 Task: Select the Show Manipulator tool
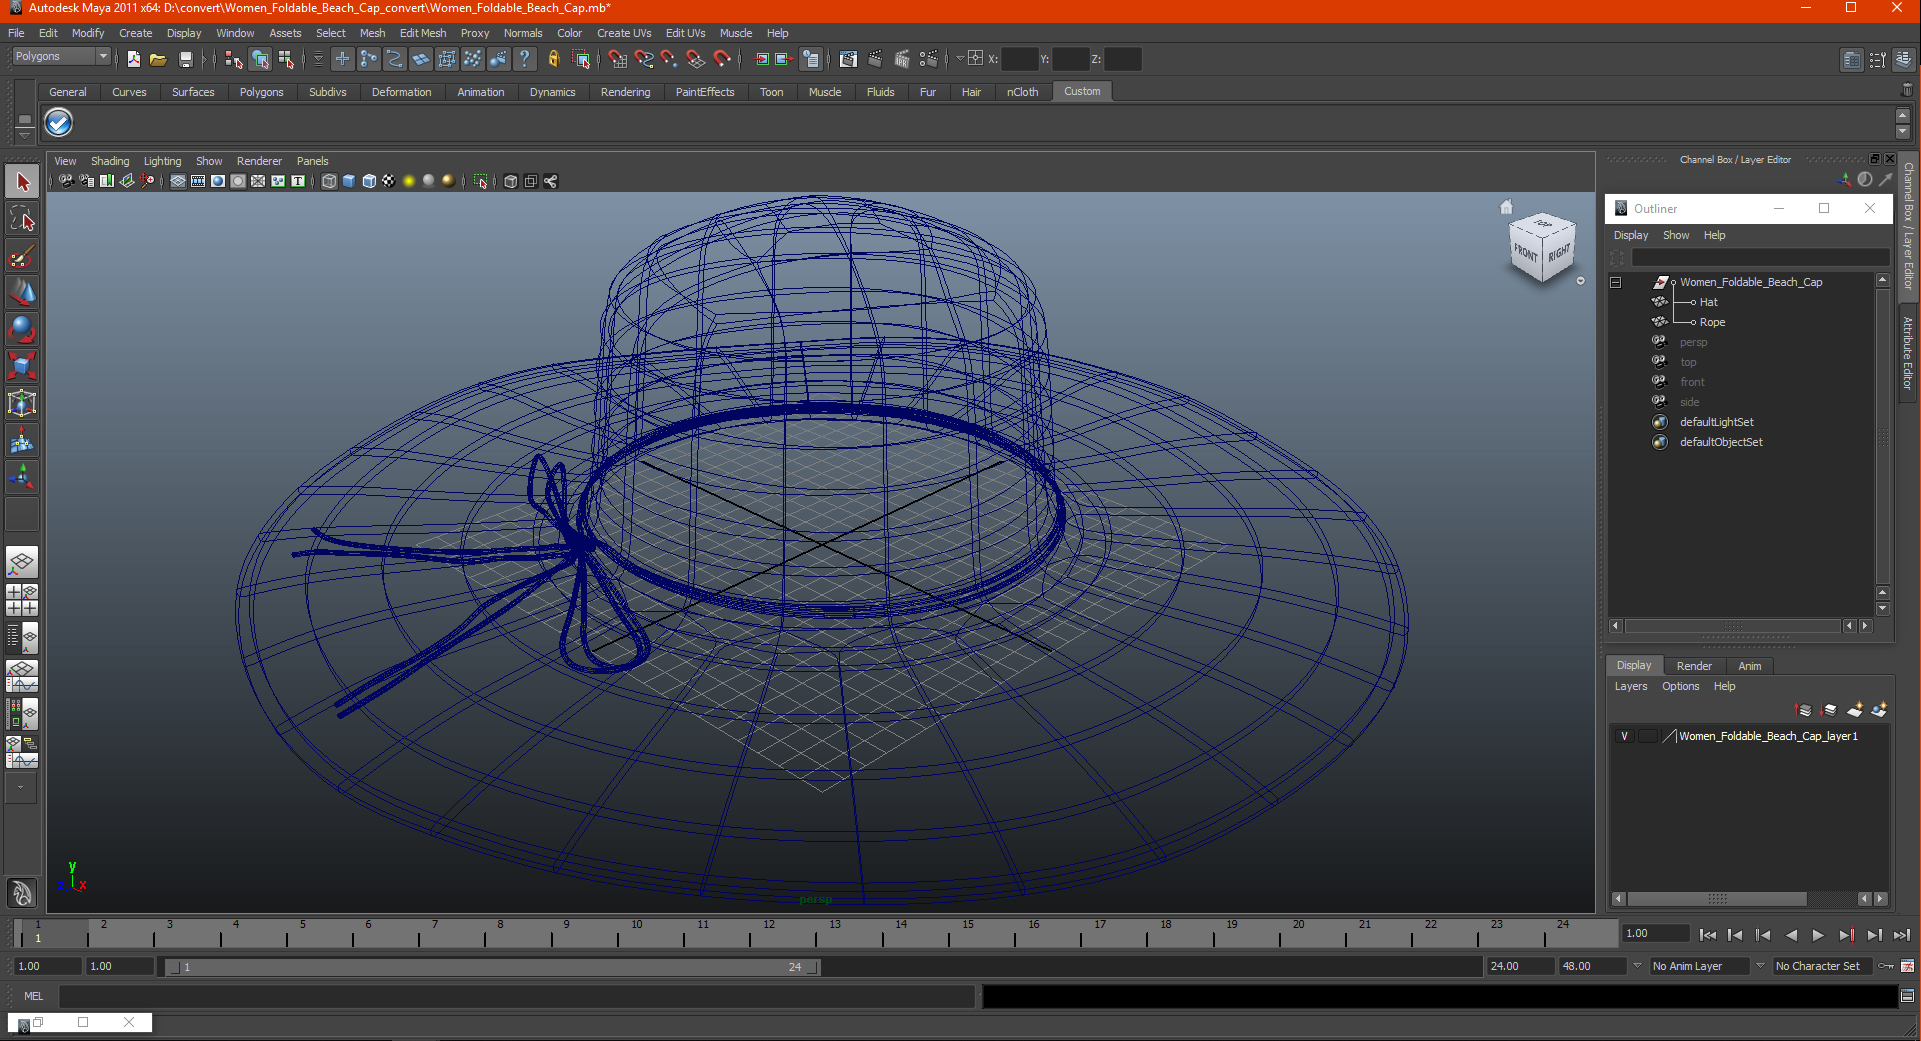coord(22,477)
